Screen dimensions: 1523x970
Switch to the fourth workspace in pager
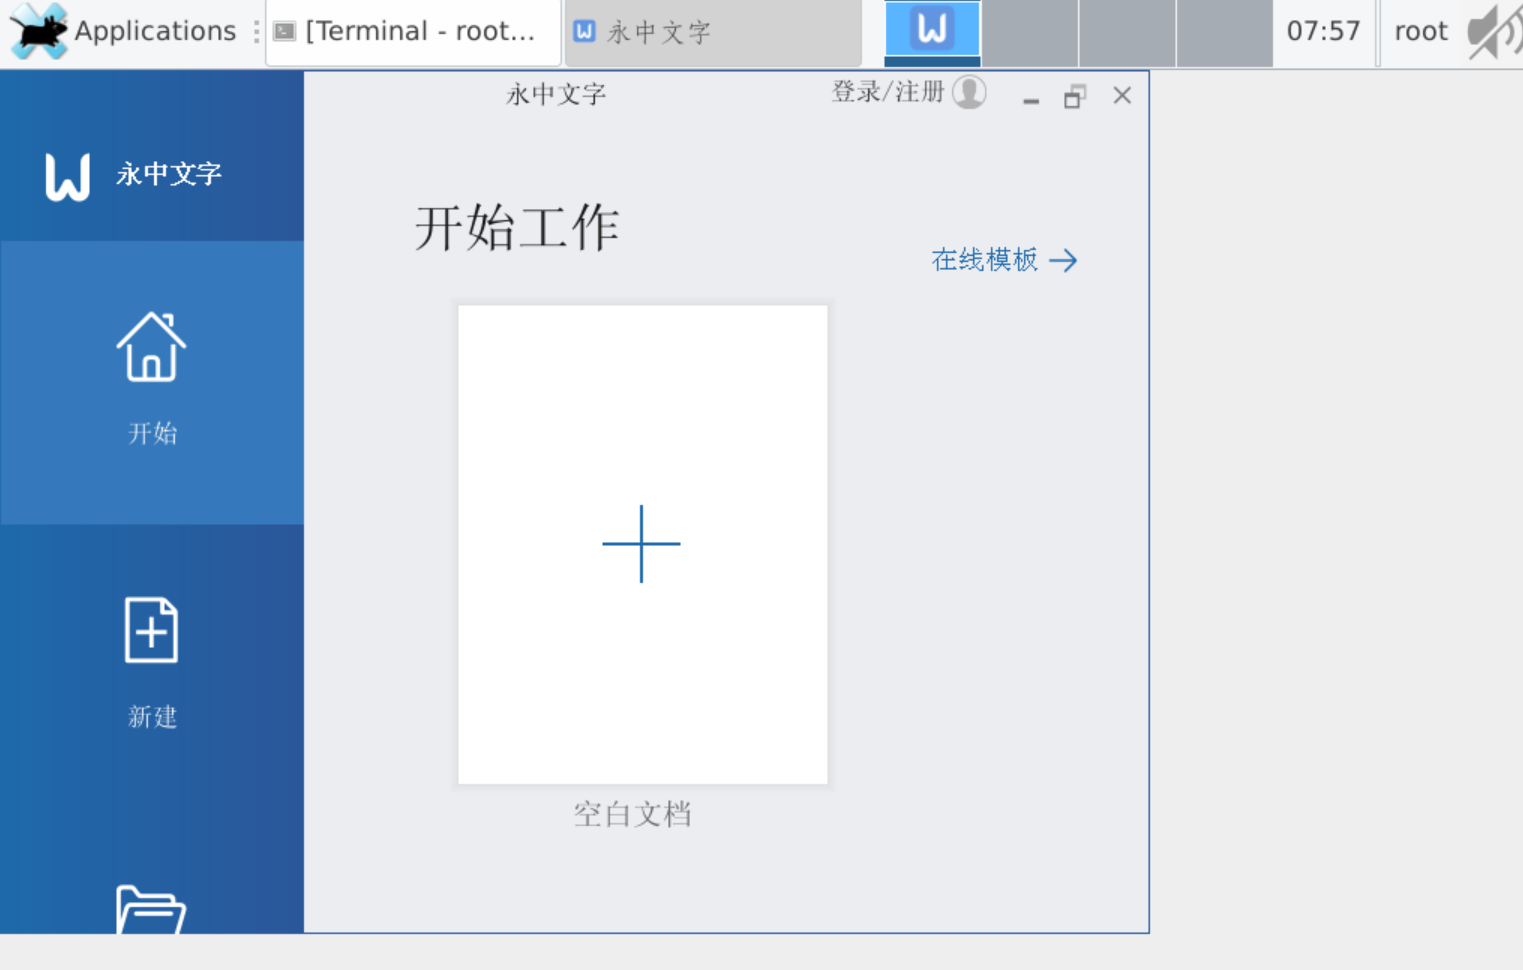pyautogui.click(x=1224, y=32)
